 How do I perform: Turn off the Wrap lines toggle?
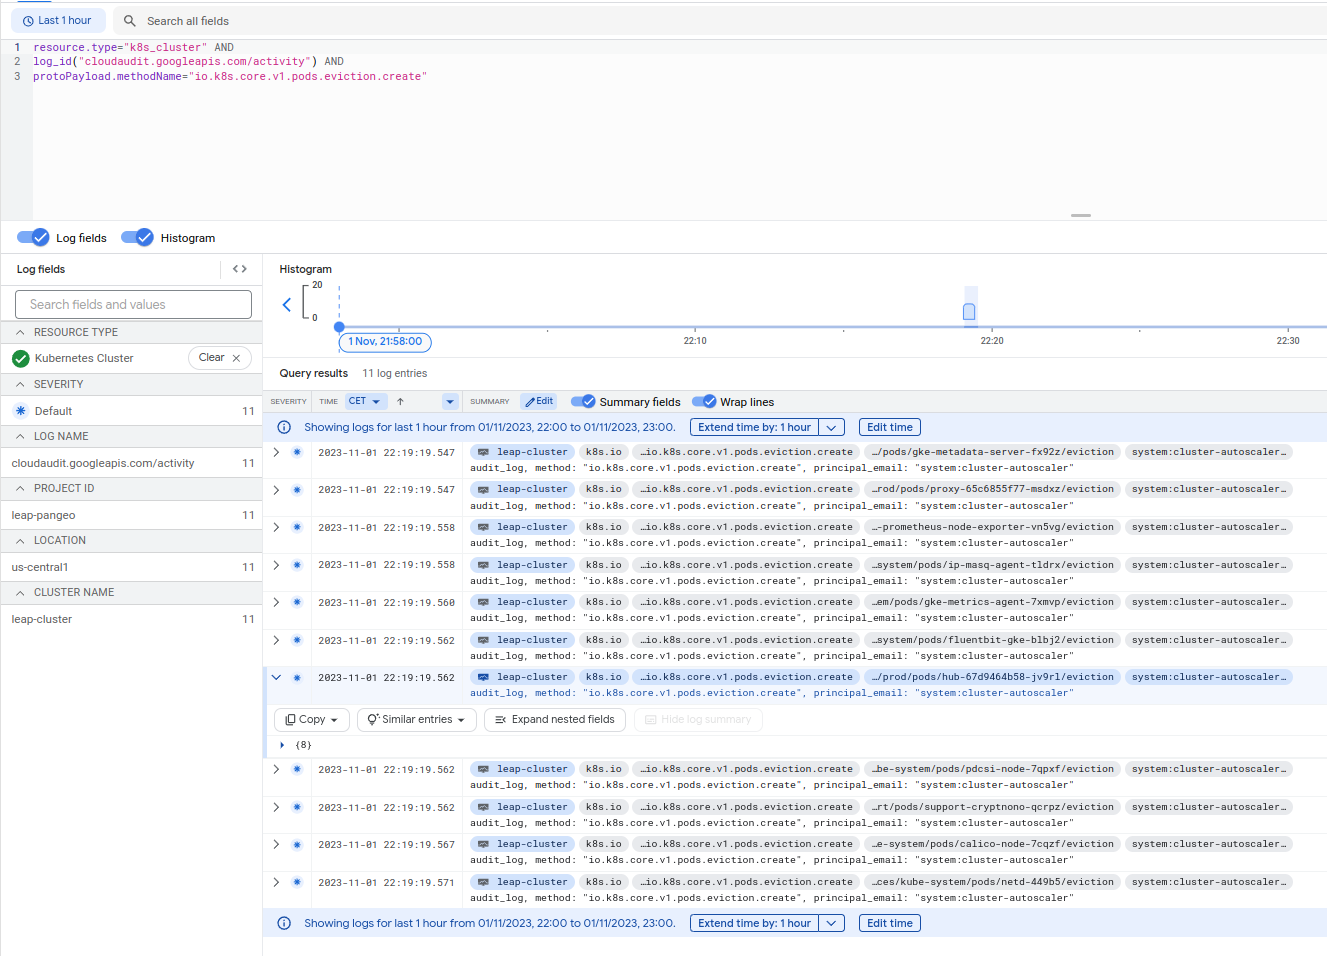[x=703, y=401]
